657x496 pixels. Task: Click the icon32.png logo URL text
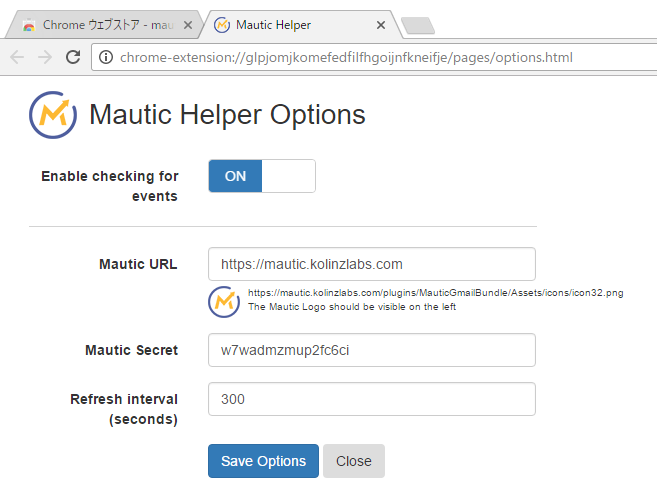(x=435, y=293)
